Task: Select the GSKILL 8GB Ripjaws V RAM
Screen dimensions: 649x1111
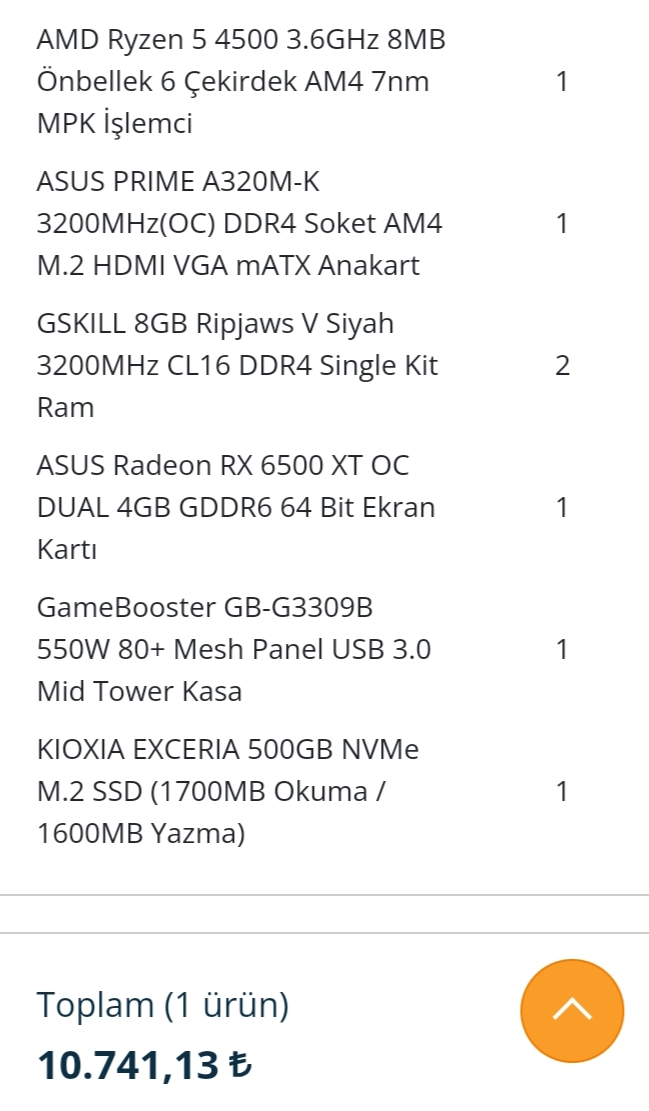Action: [x=236, y=366]
